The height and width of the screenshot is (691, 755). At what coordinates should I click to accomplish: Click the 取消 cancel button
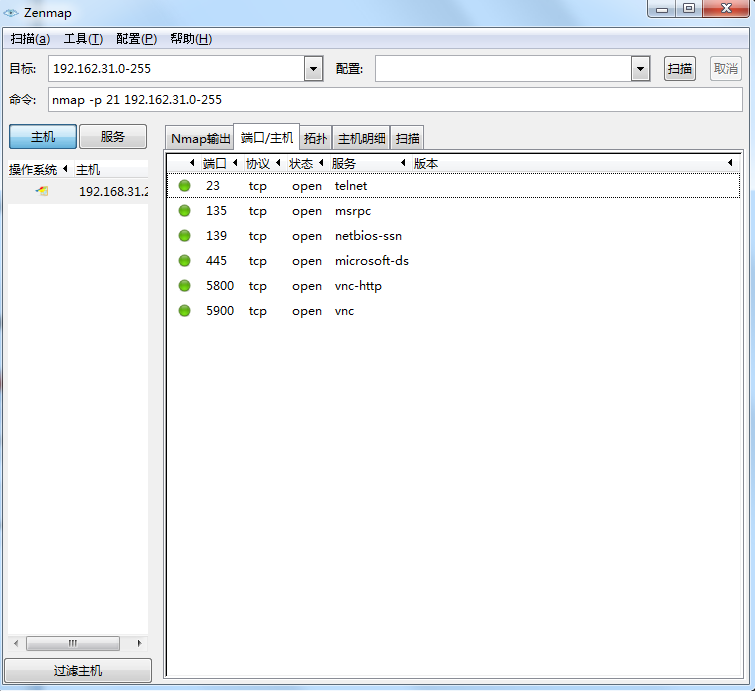click(726, 69)
